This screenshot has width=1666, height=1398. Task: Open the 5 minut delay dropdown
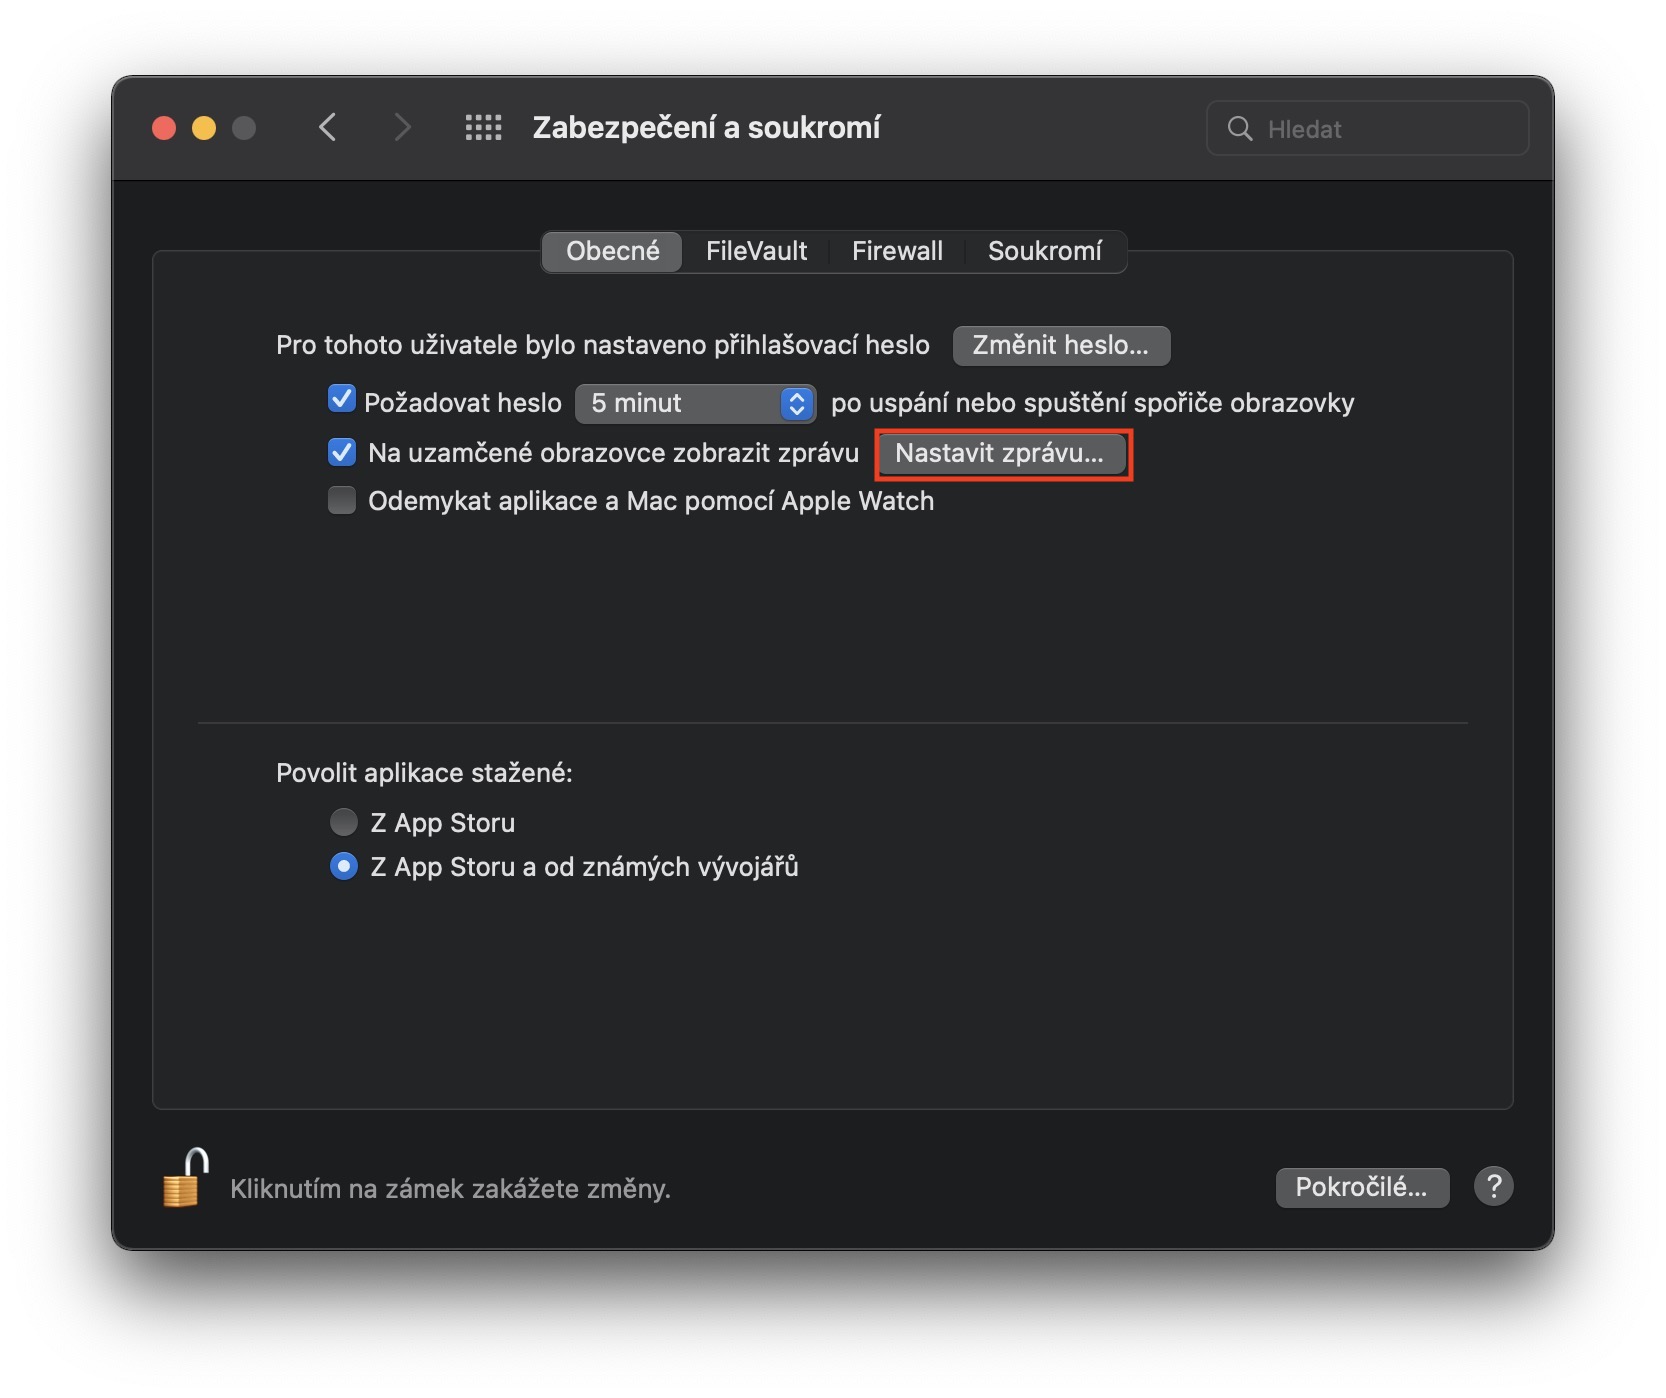(695, 403)
